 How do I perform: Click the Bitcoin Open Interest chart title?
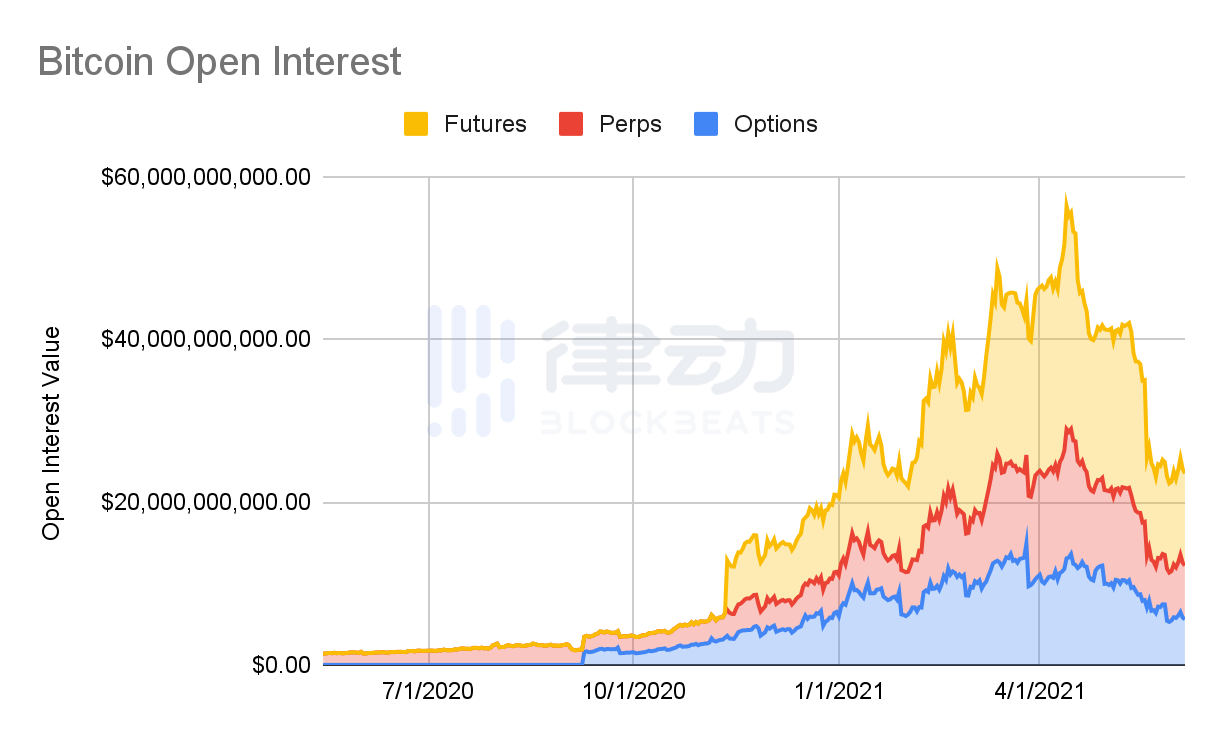click(219, 62)
